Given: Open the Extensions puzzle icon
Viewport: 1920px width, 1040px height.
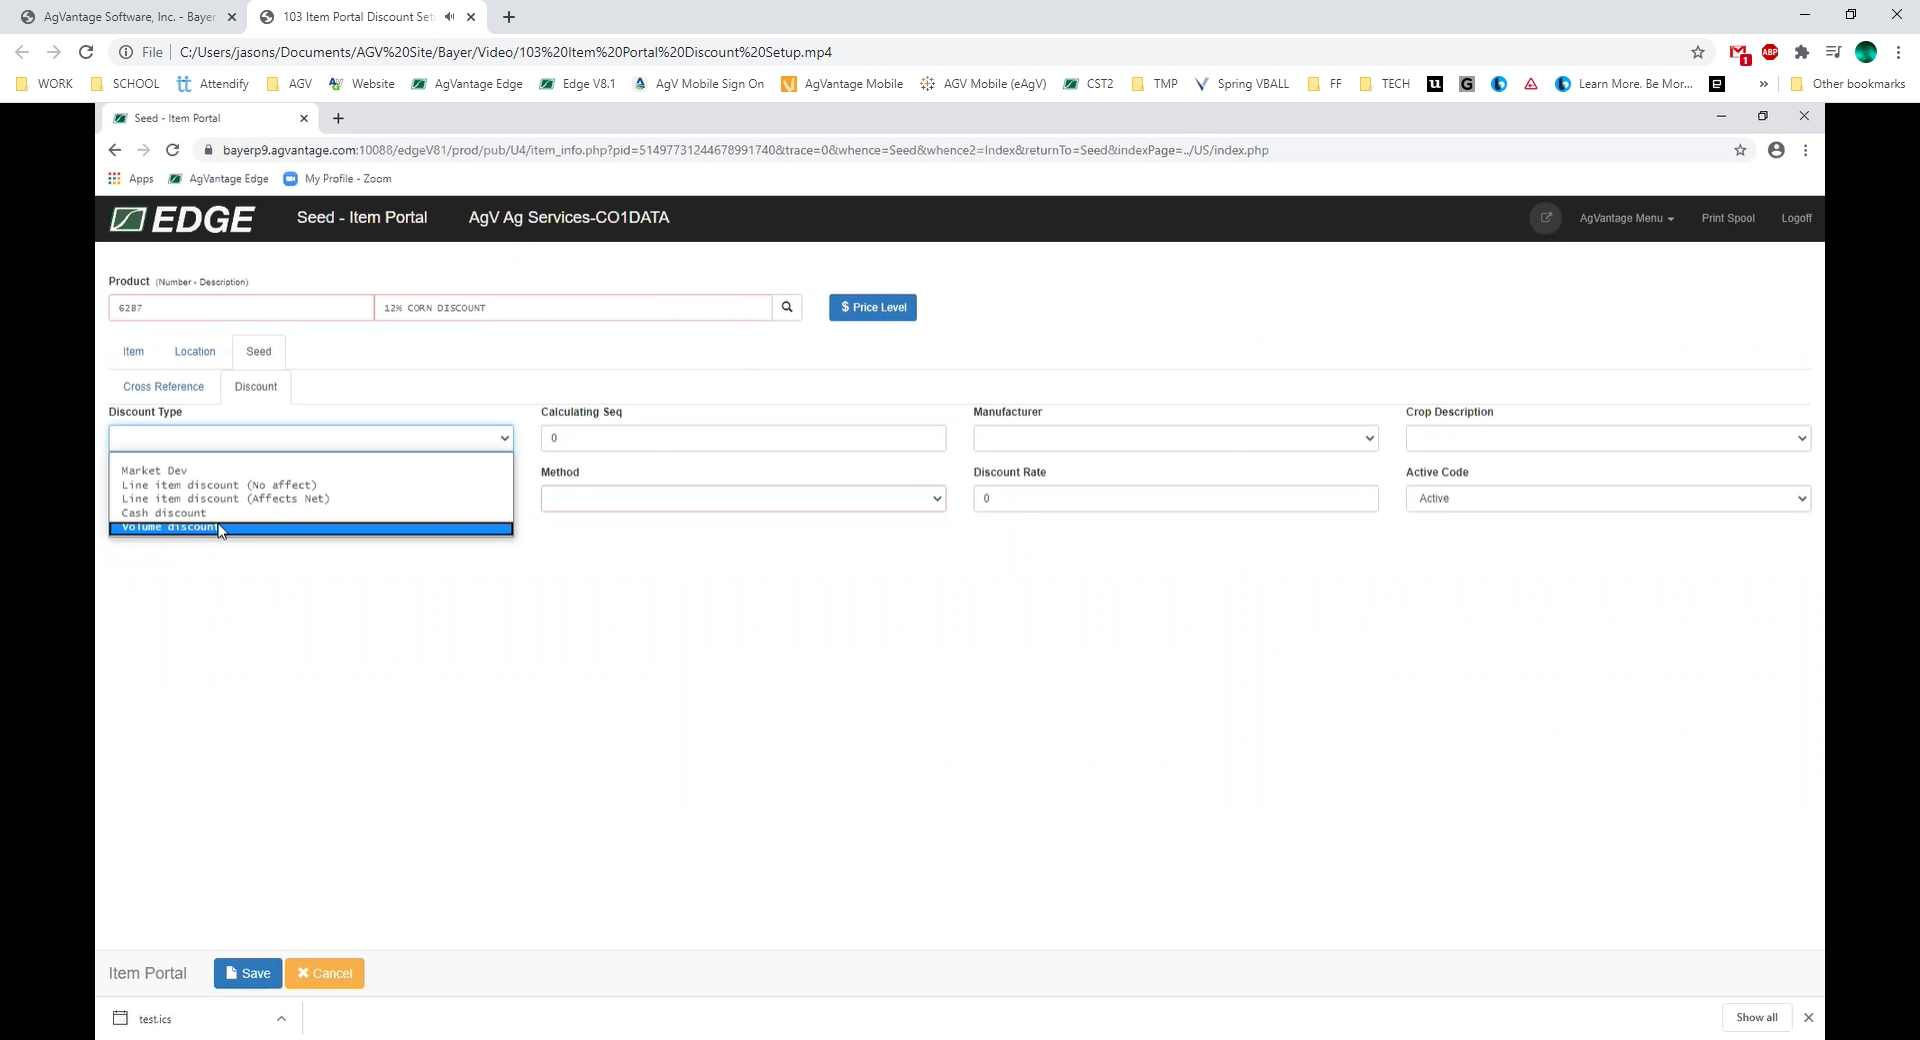Looking at the screenshot, I should pyautogui.click(x=1802, y=52).
